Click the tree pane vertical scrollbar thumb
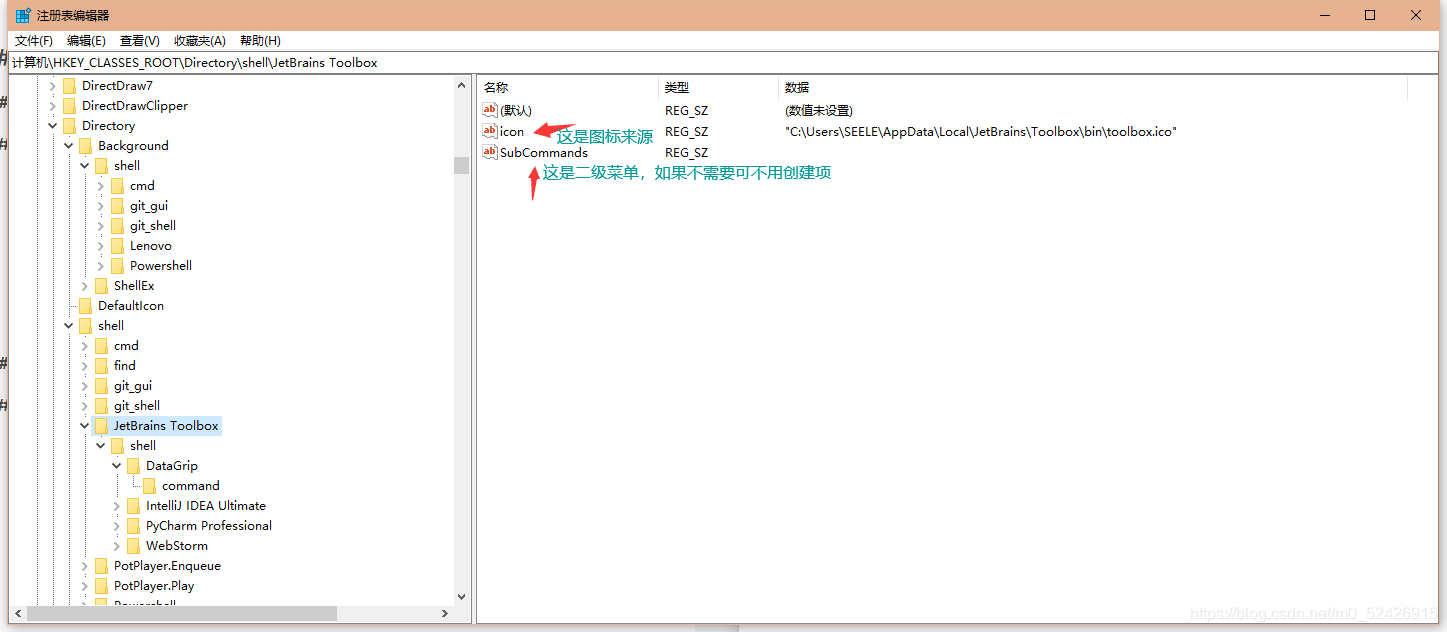Viewport: 1447px width, 632px height. (x=461, y=165)
